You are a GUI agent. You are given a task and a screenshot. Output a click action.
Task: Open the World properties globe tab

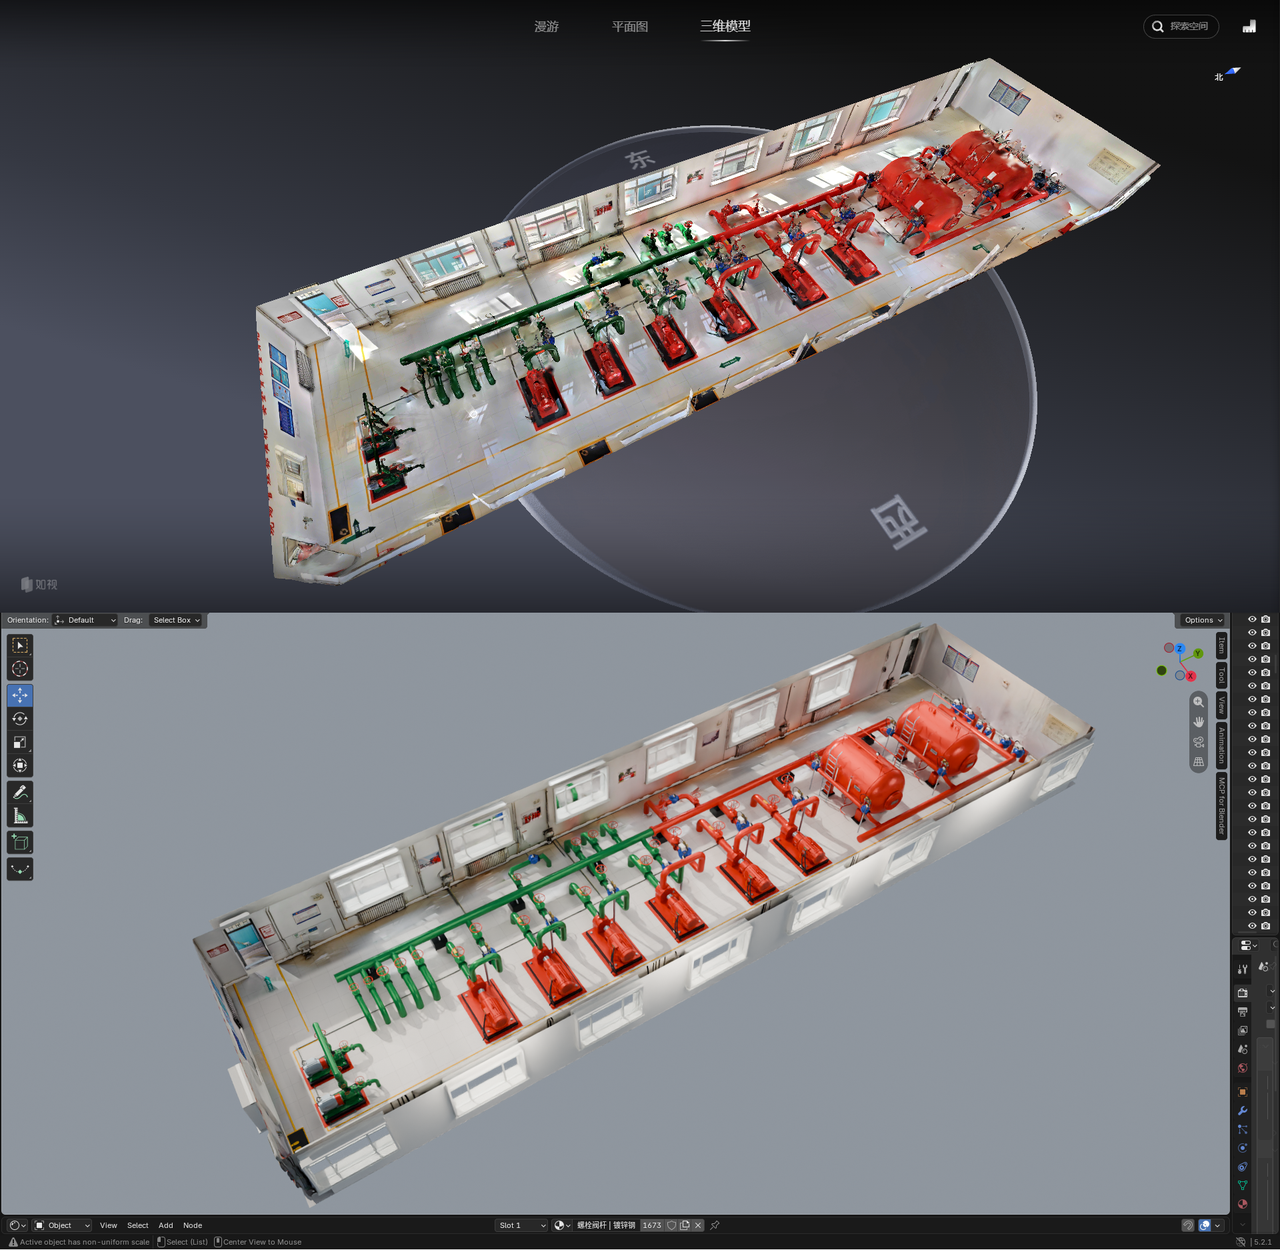click(1243, 1068)
